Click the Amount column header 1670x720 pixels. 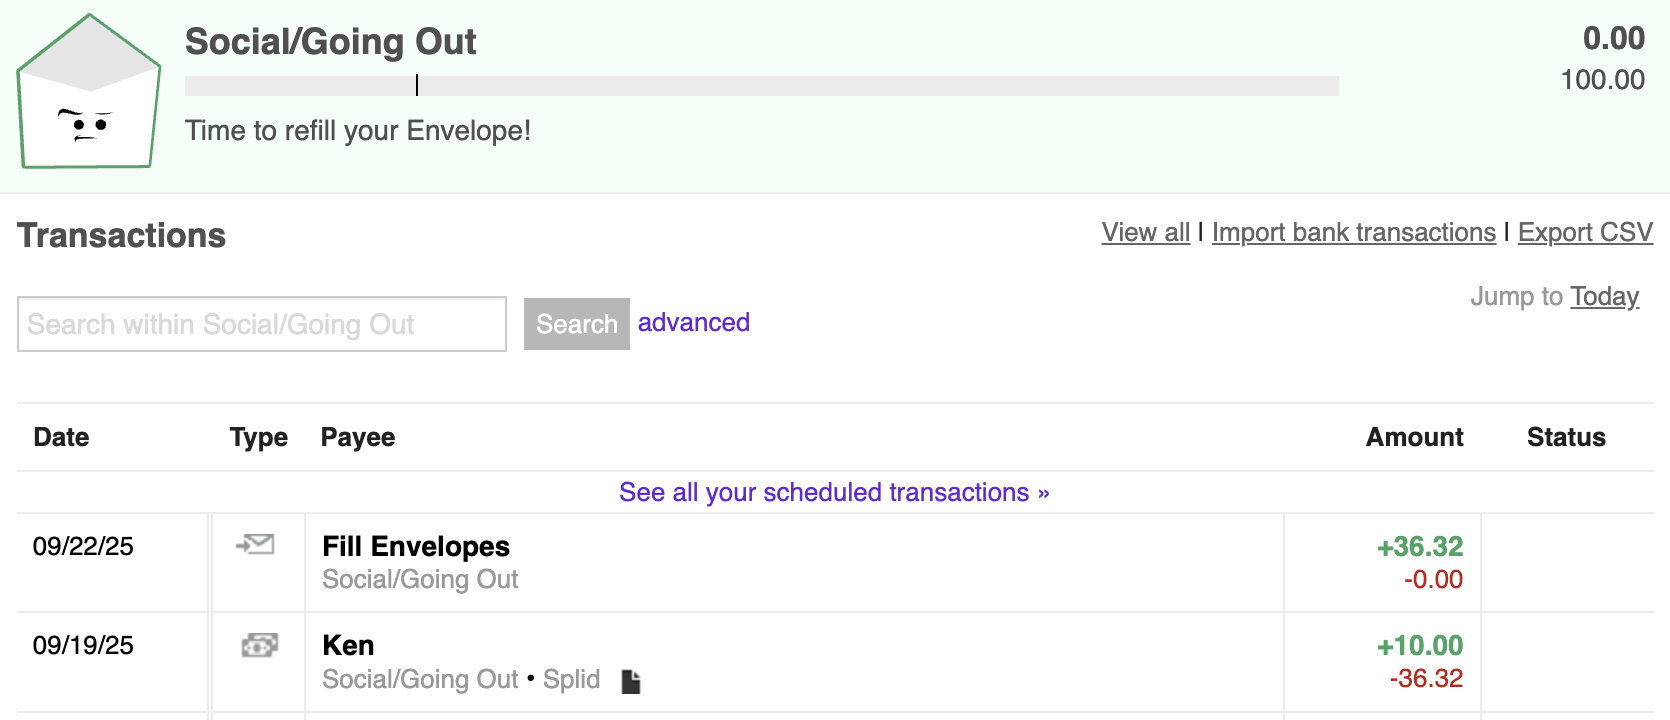(x=1414, y=437)
